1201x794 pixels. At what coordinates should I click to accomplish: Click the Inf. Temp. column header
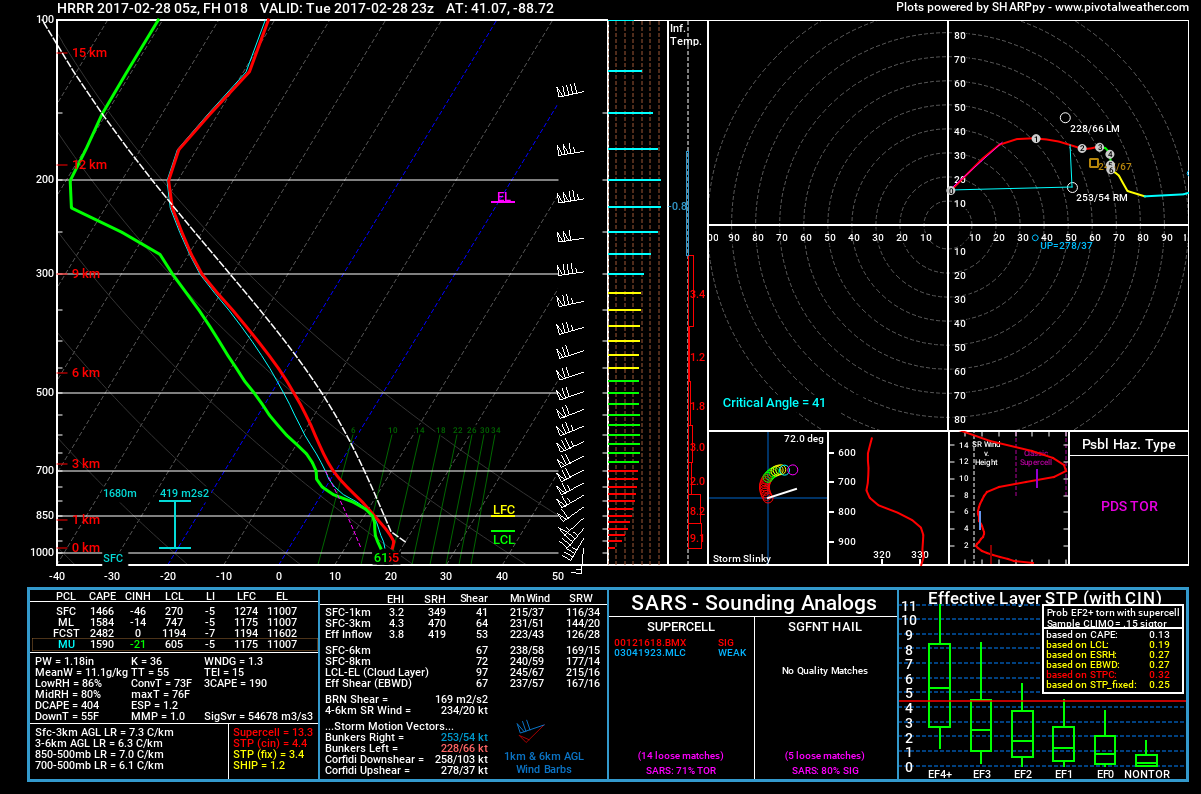coord(686,35)
